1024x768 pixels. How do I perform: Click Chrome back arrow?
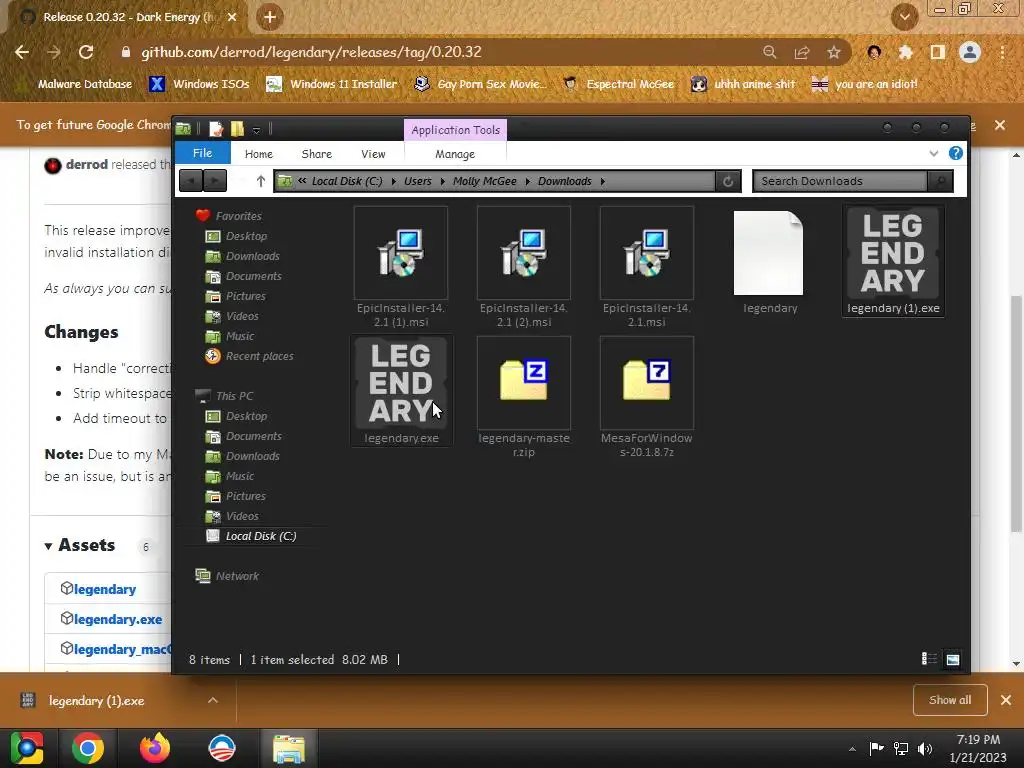click(22, 52)
